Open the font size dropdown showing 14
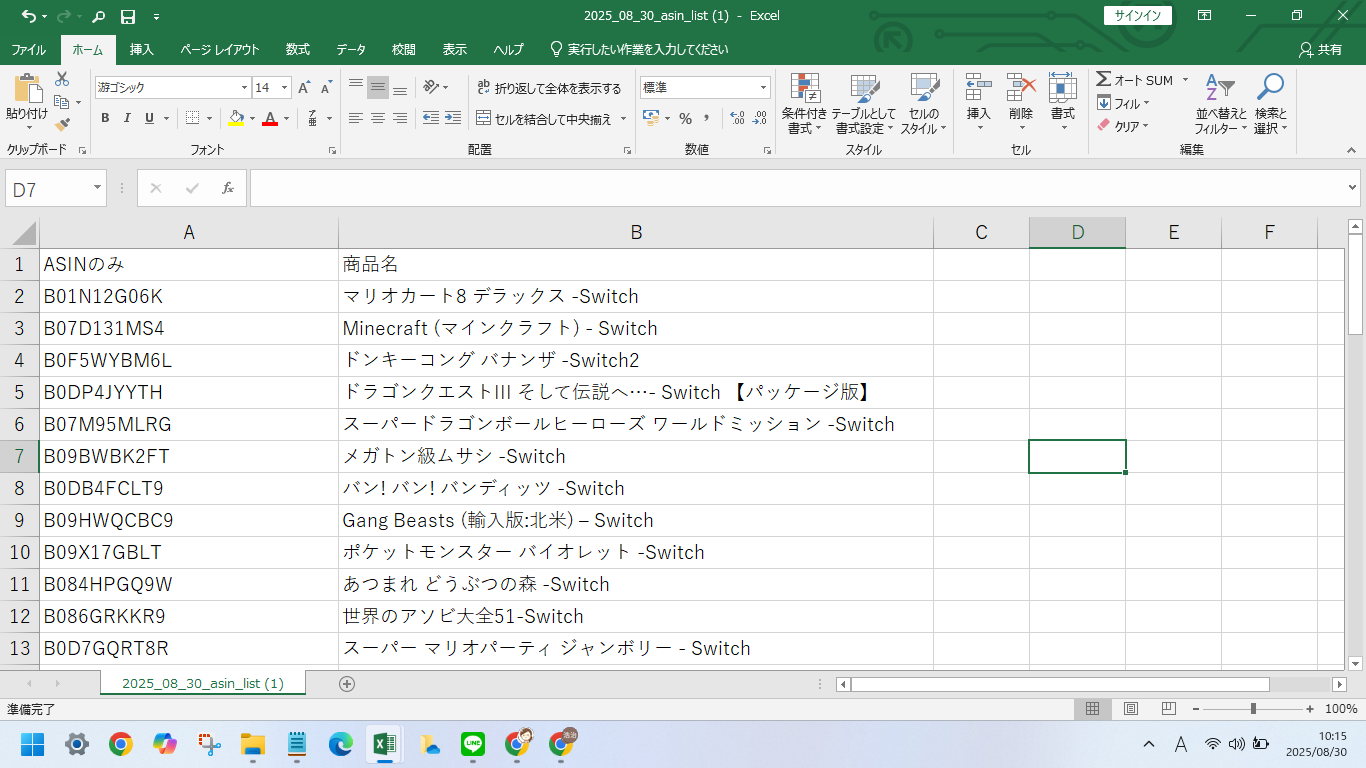The width and height of the screenshot is (1366, 768). coord(284,88)
